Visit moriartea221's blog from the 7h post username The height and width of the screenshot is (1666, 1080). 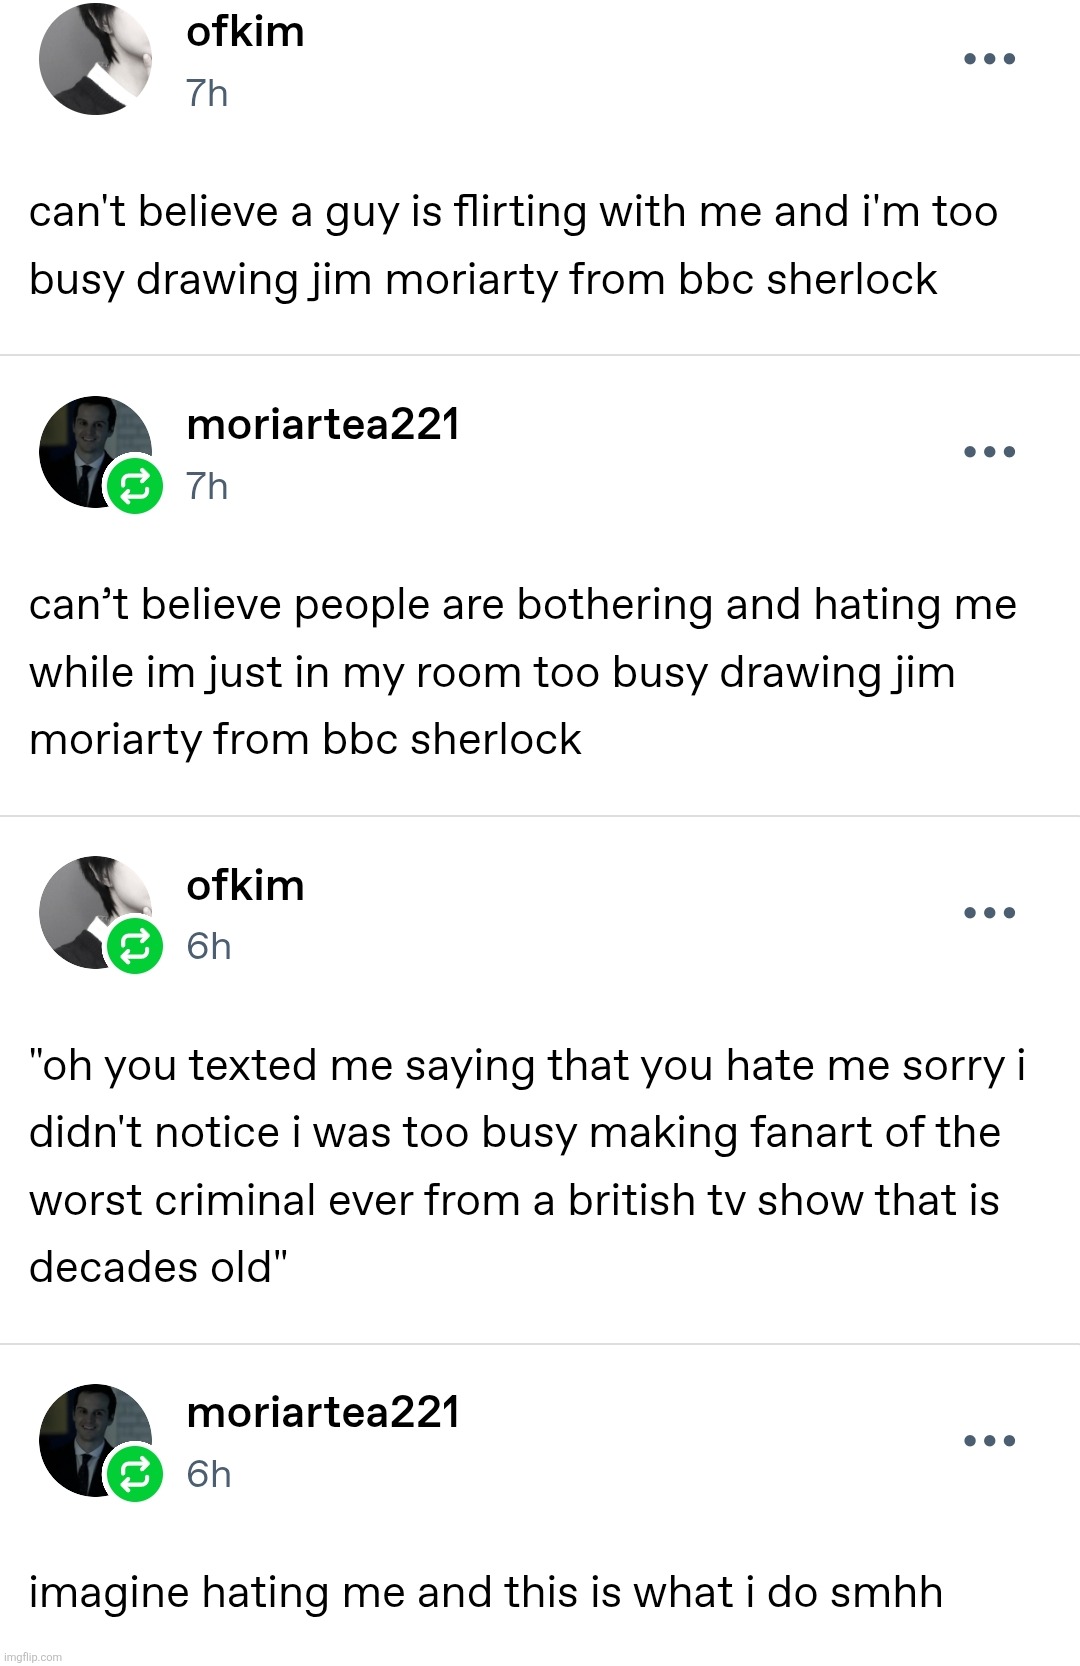(322, 425)
